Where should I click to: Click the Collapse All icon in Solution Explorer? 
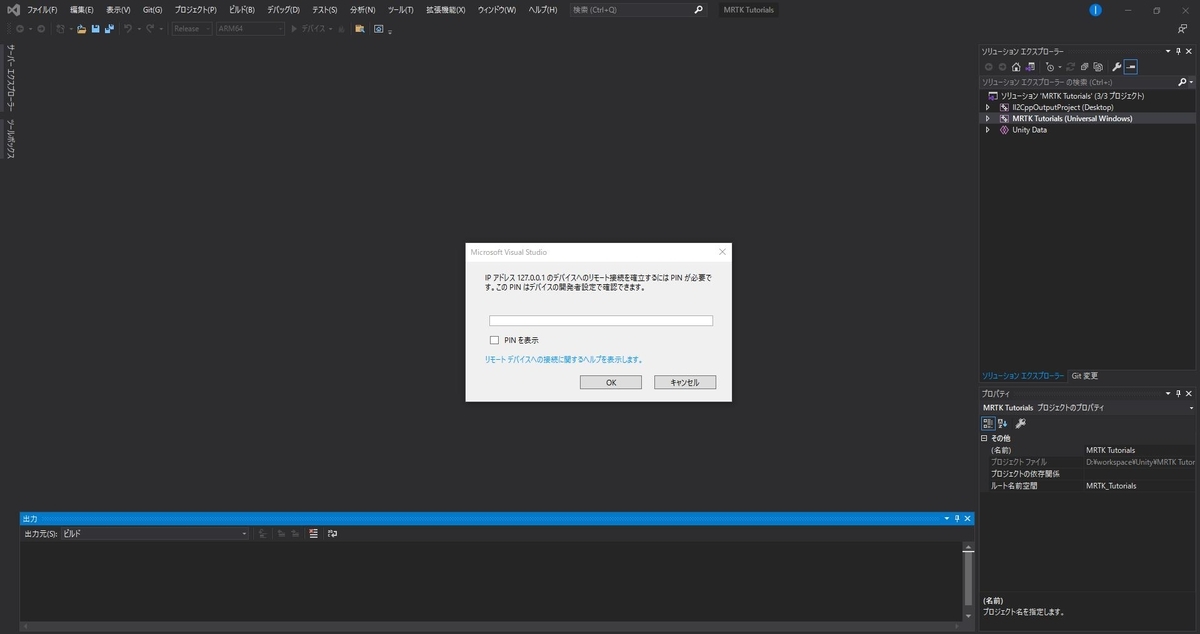point(1085,67)
